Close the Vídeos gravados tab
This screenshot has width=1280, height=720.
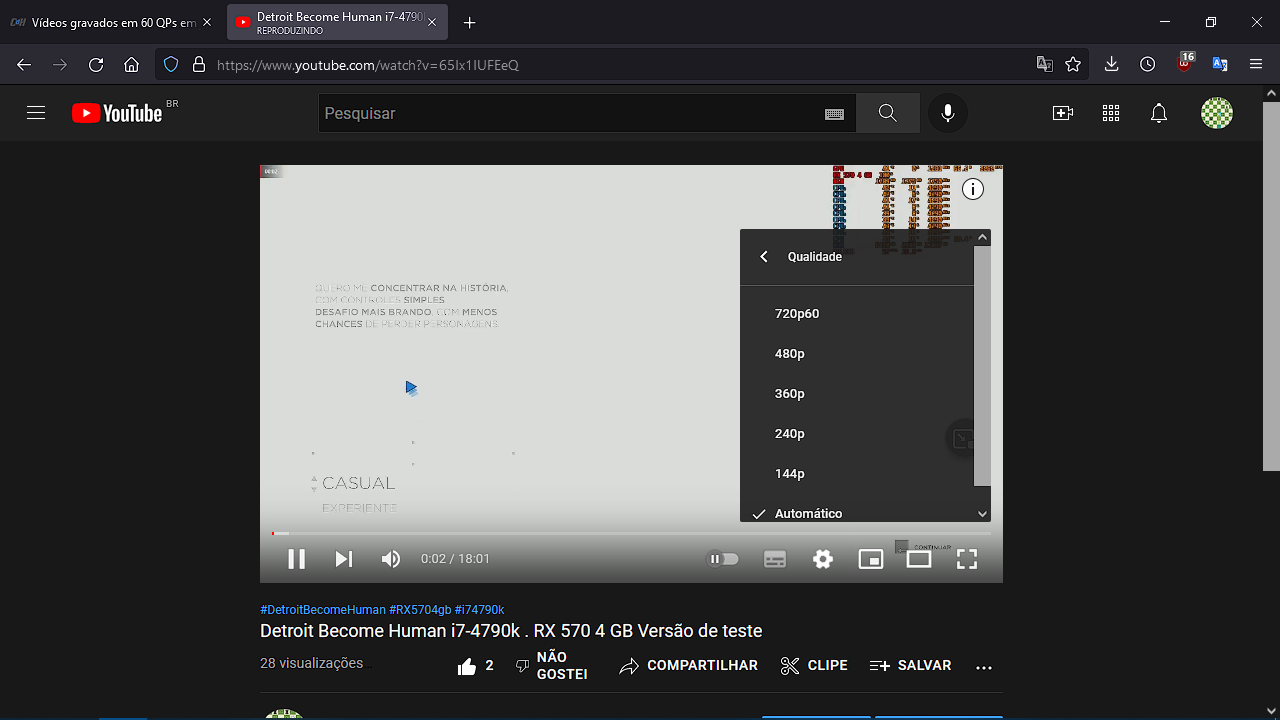207,22
